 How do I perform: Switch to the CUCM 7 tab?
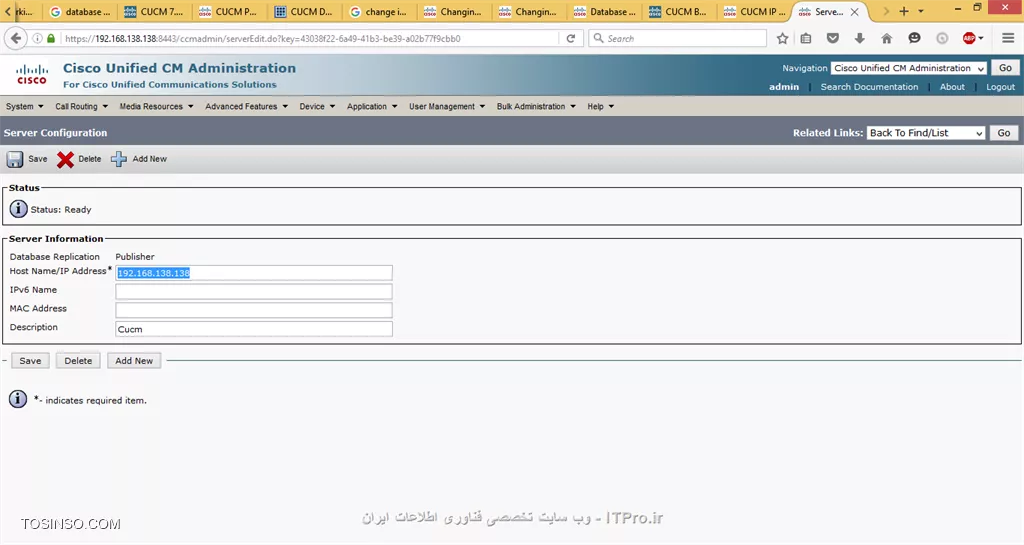[x=154, y=12]
